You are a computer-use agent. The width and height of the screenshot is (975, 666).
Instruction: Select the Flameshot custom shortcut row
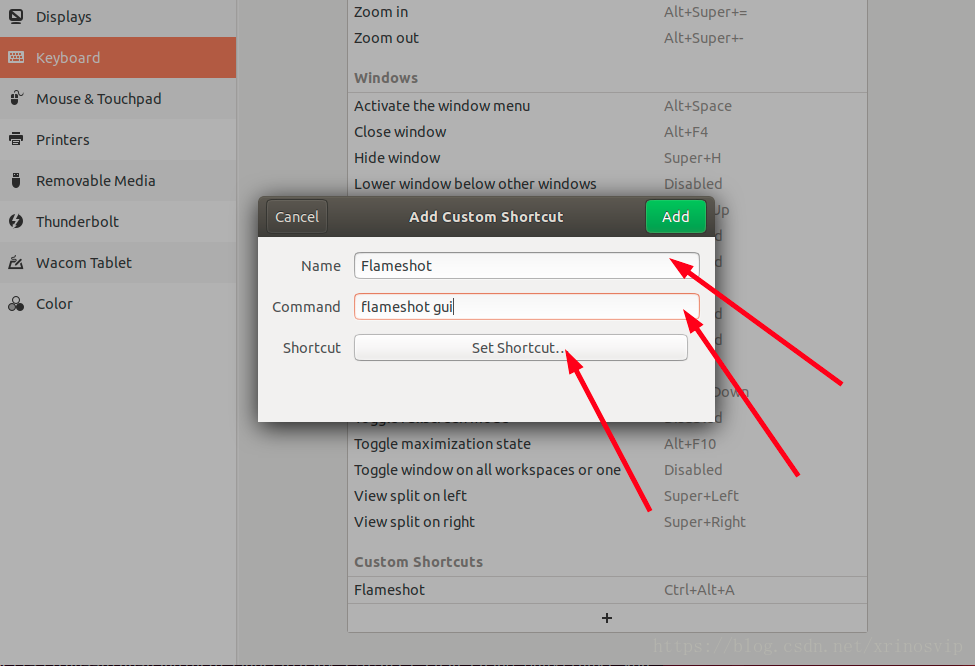[607, 590]
